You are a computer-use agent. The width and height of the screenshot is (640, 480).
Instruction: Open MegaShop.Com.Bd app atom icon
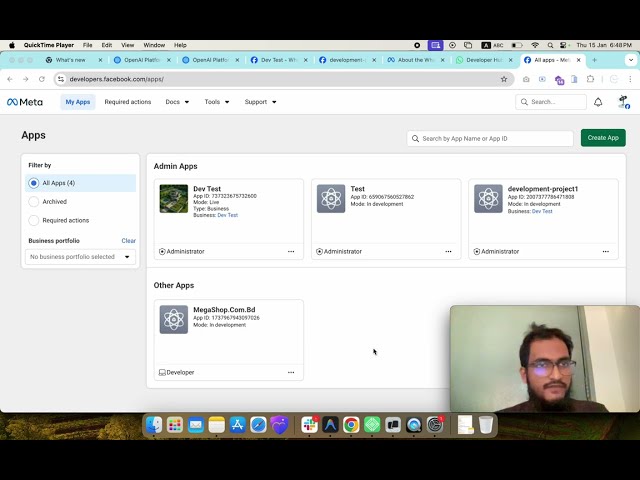[x=174, y=320]
